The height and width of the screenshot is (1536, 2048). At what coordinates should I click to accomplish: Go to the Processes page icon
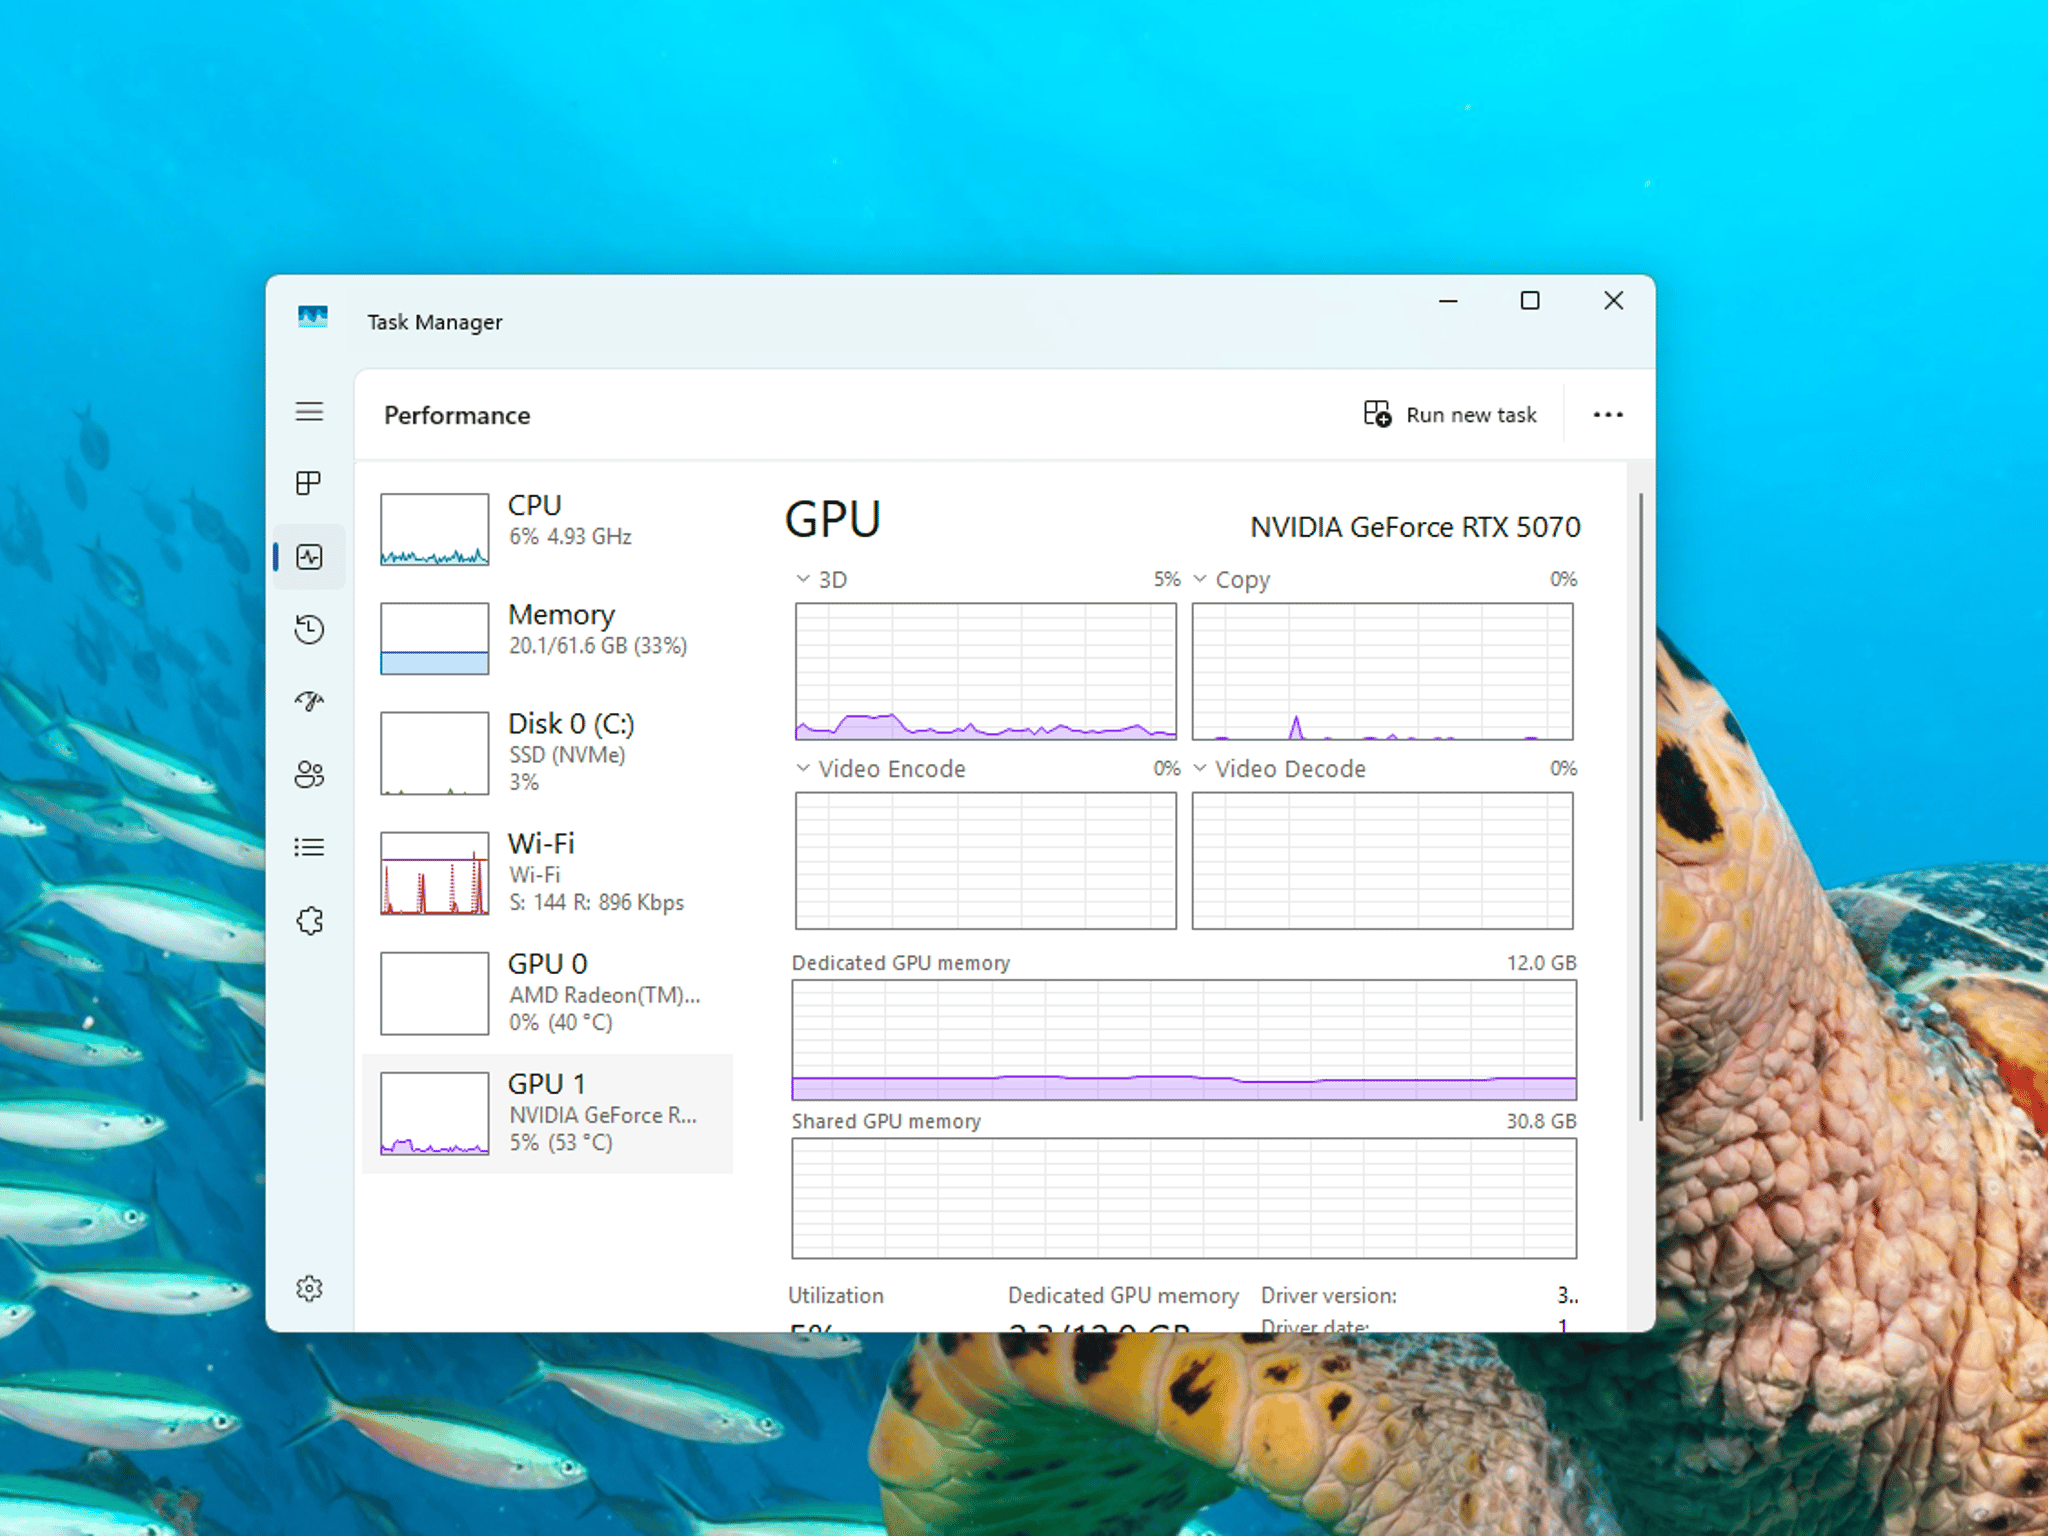click(309, 484)
